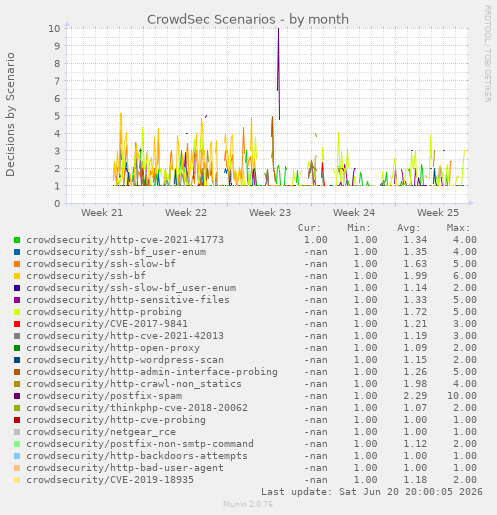
Task: Click the postfix-spam average value 2.29
Action: 415,396
